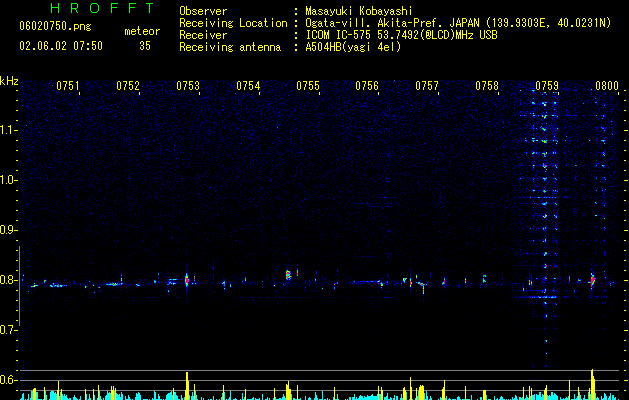629x400 pixels.
Task: Click the meteor count 35
Action: coord(145,46)
